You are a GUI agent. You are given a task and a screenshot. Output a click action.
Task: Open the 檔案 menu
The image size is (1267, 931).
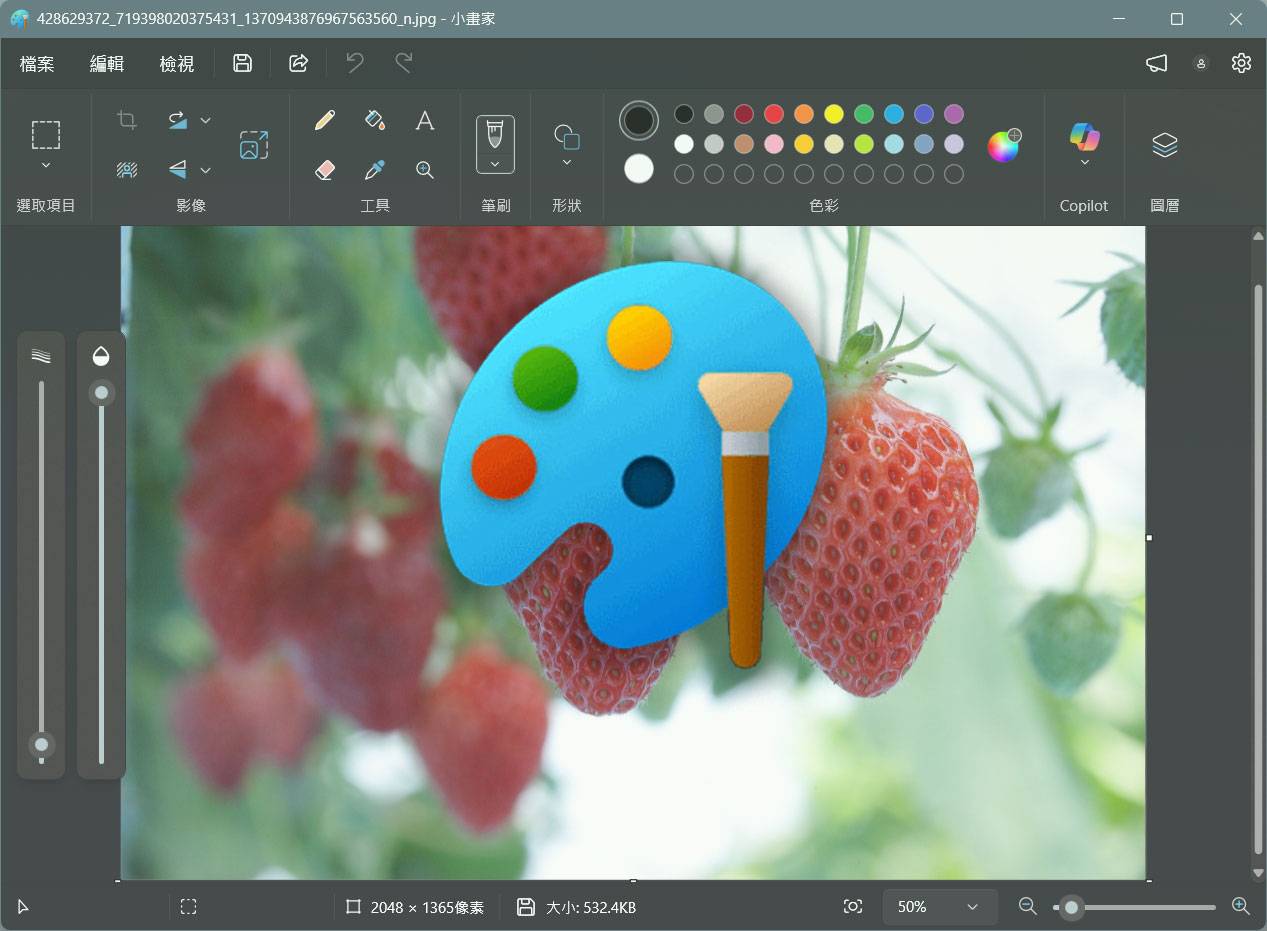point(36,63)
